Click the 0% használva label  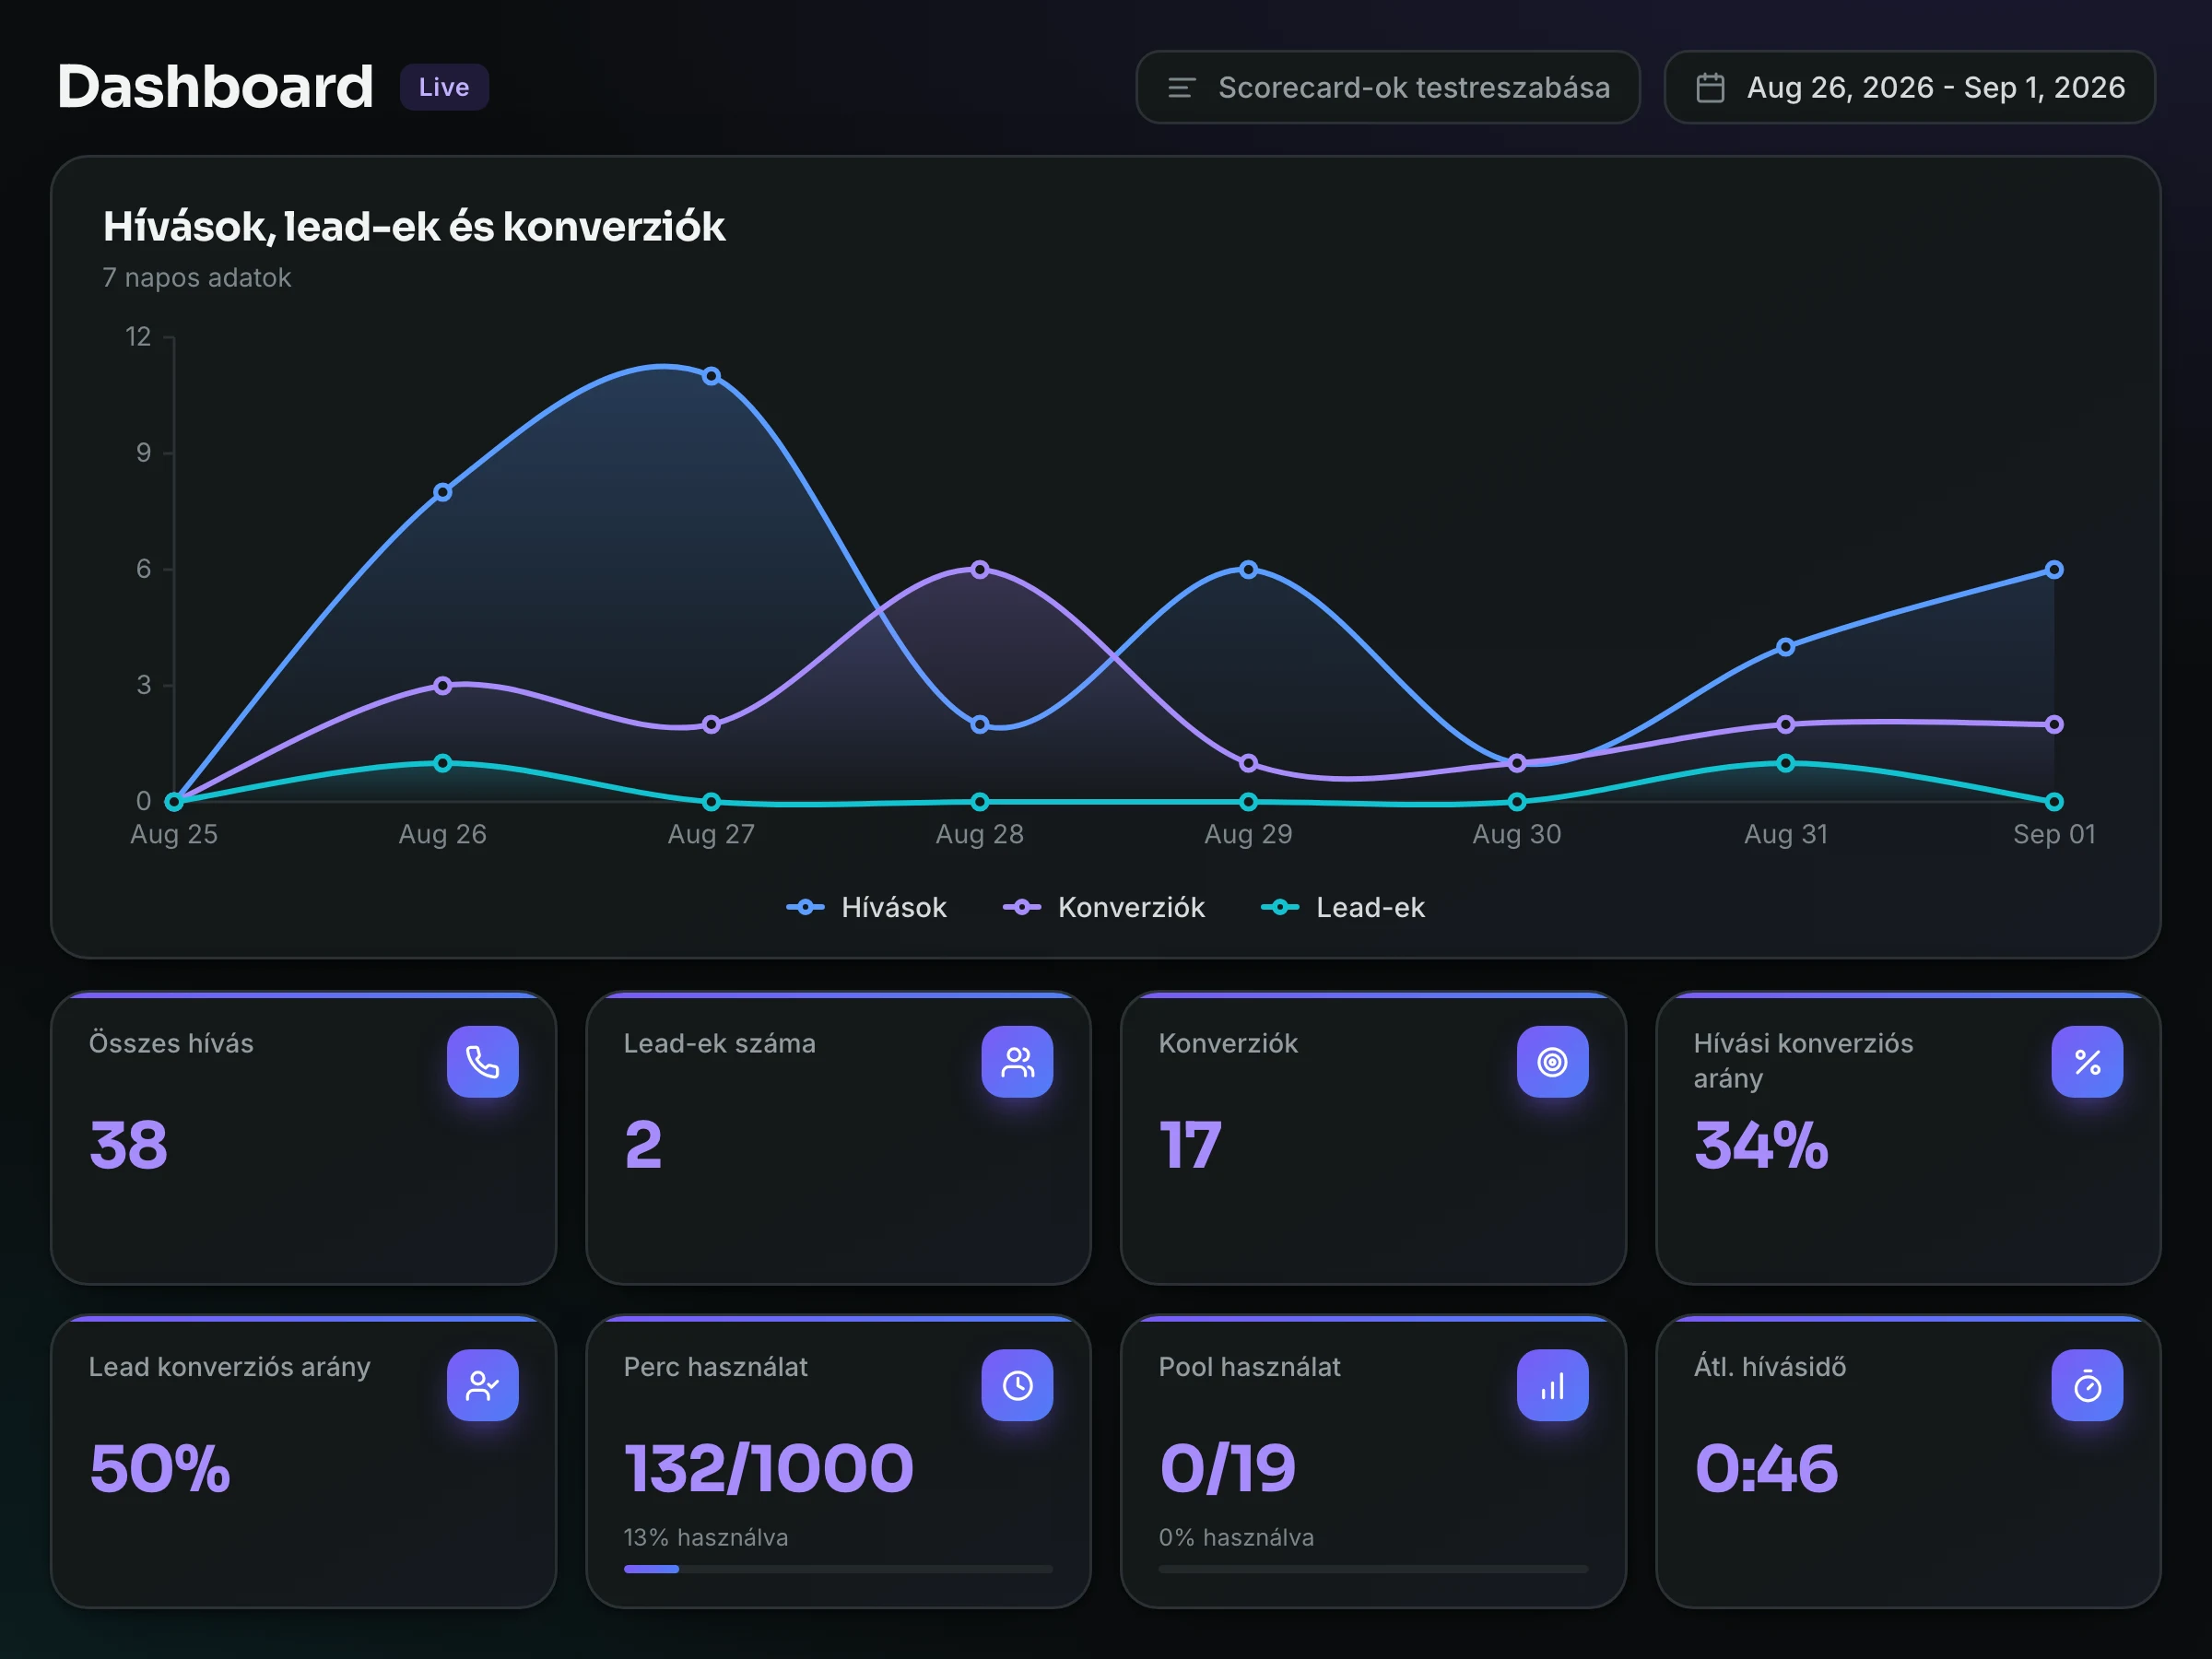click(1236, 1537)
